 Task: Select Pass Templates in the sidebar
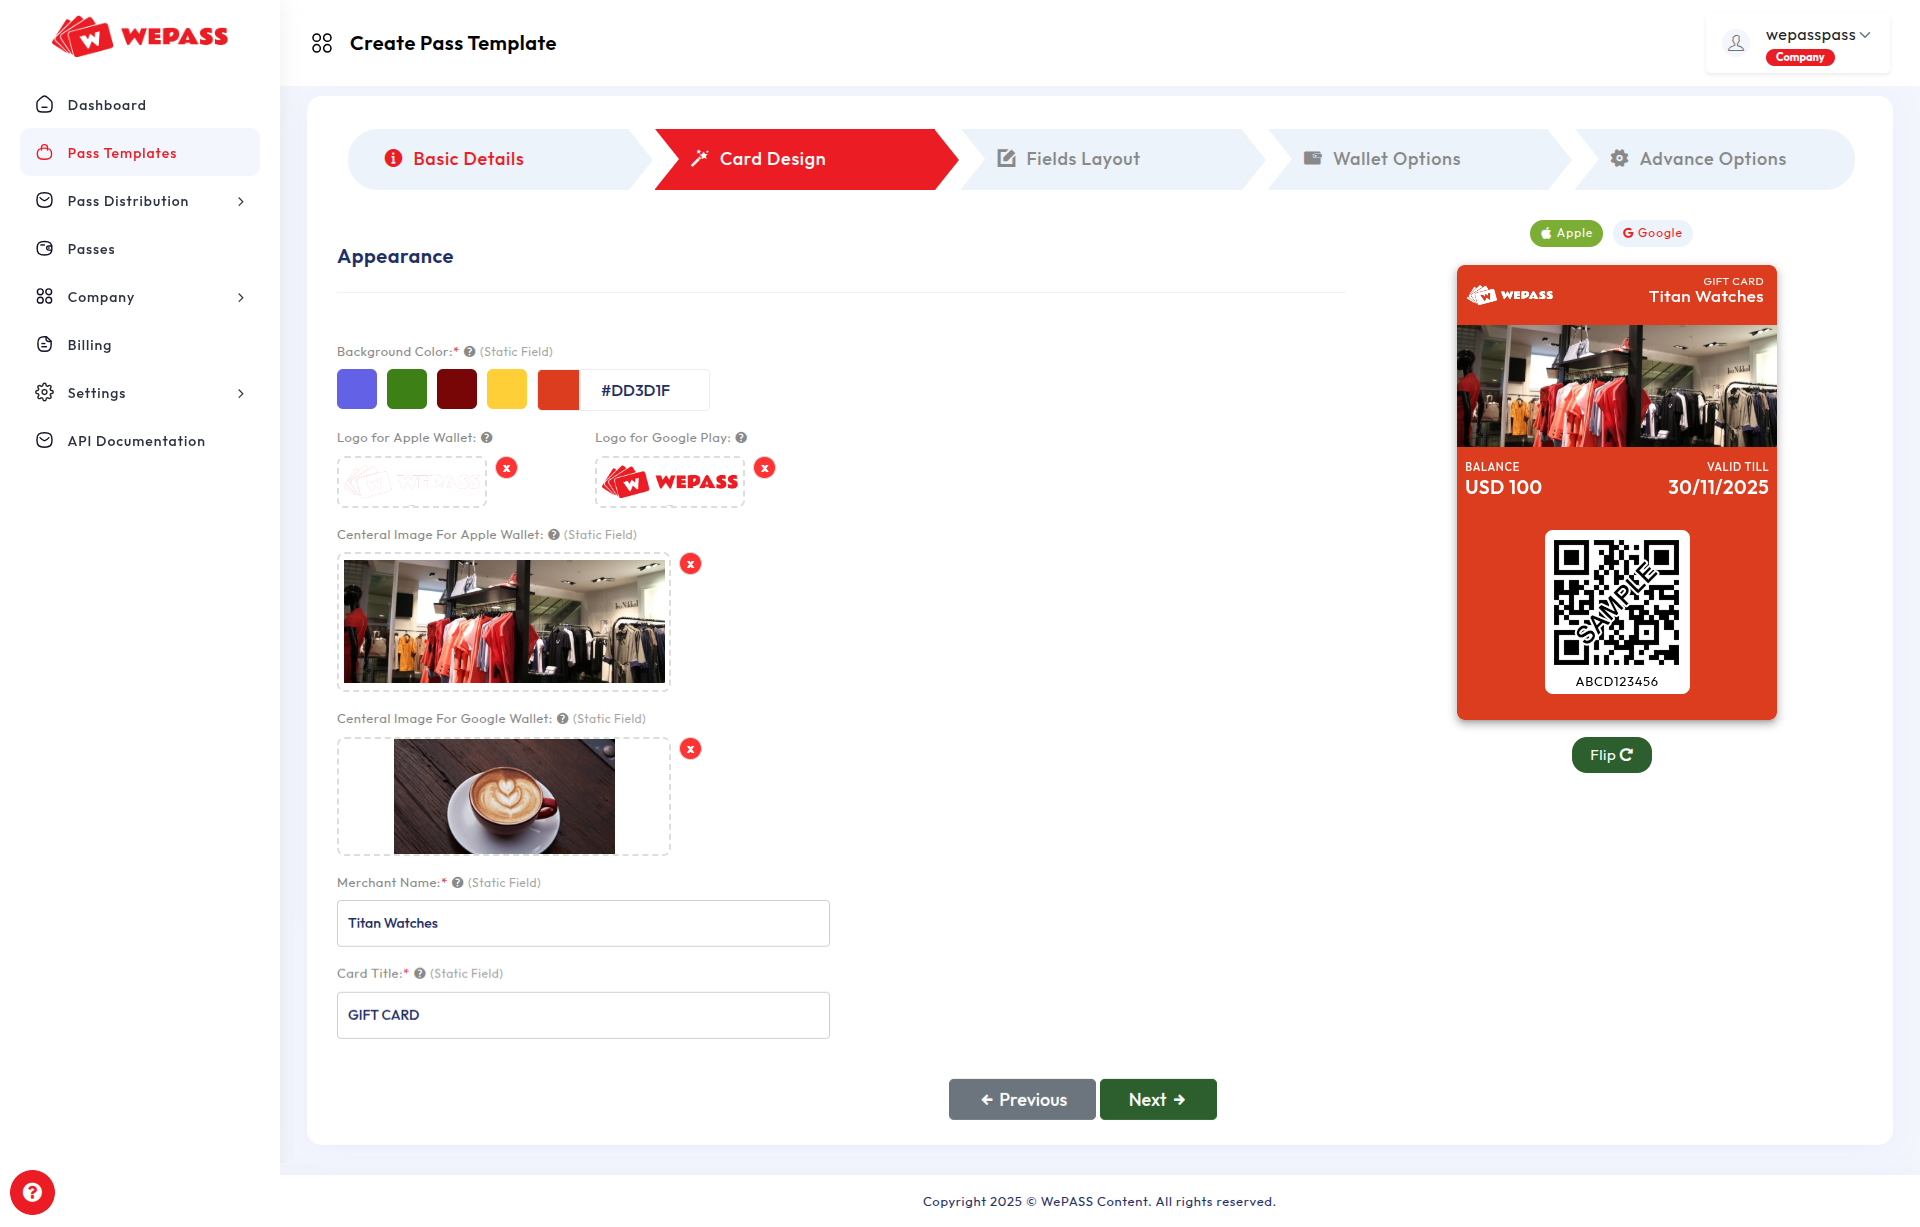tap(120, 152)
